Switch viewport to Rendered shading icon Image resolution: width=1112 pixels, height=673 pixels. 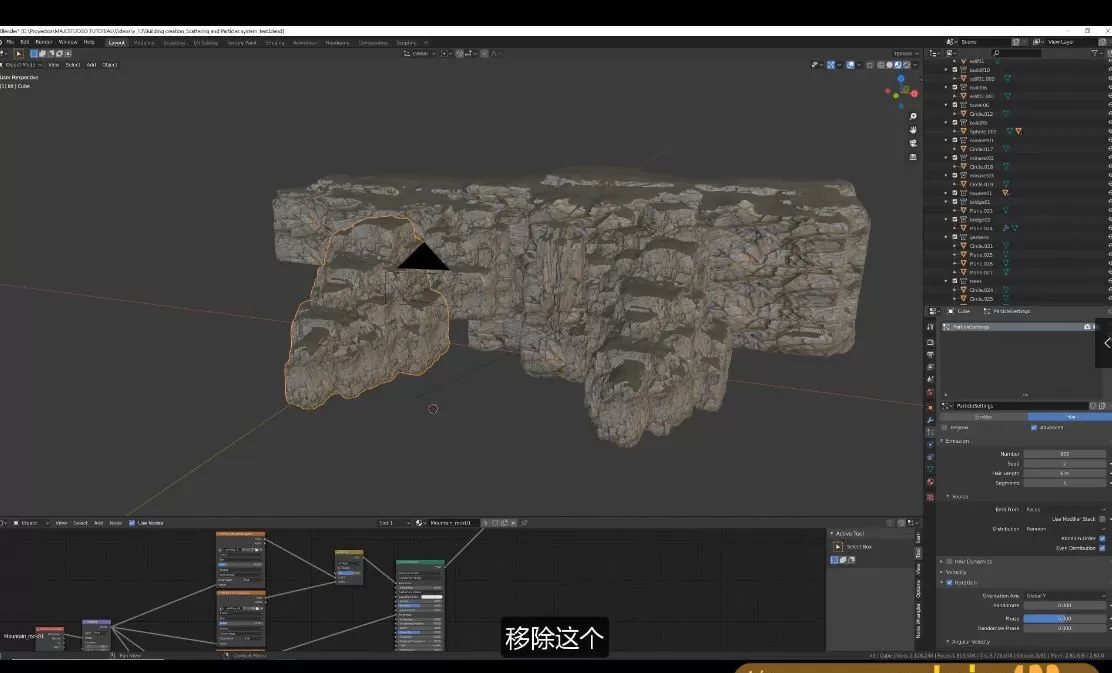[x=906, y=64]
